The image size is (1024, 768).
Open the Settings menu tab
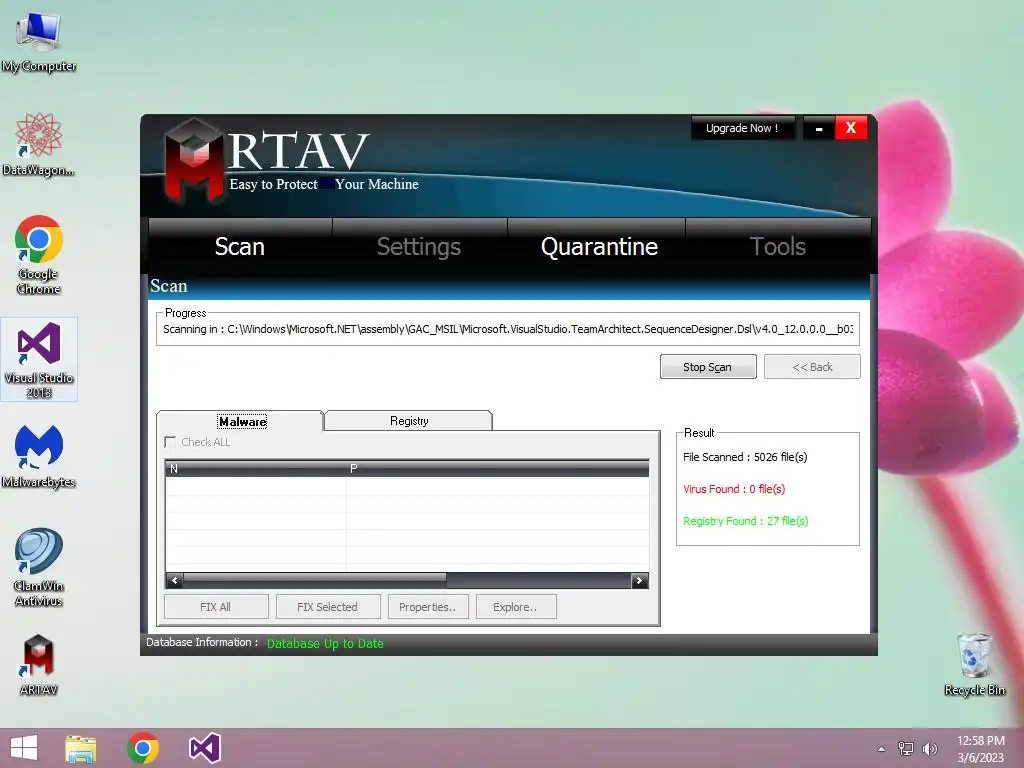coord(419,246)
